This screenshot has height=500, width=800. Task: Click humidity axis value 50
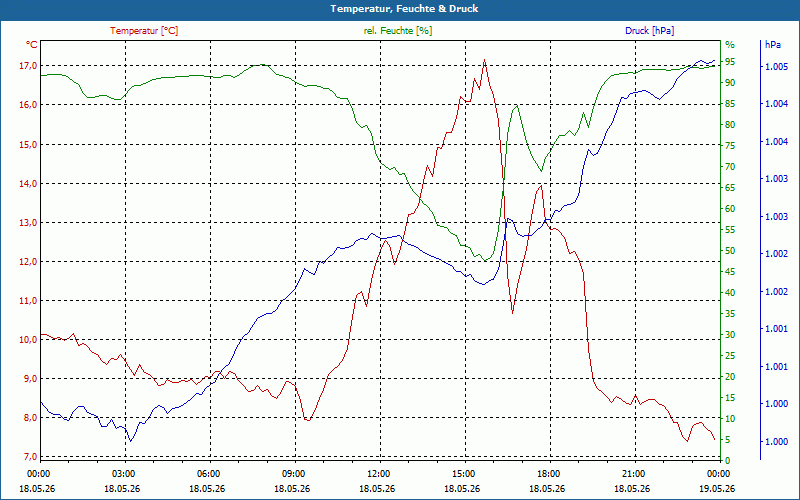pos(730,251)
